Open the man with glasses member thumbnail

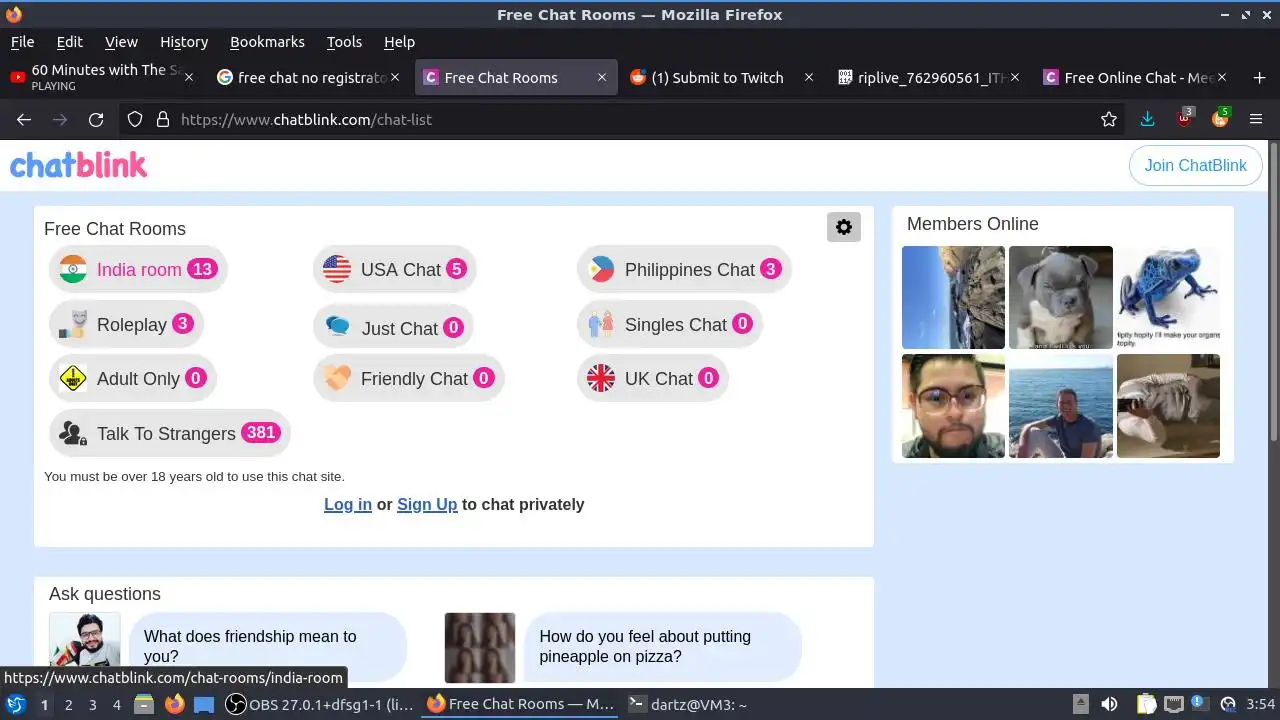coord(953,406)
